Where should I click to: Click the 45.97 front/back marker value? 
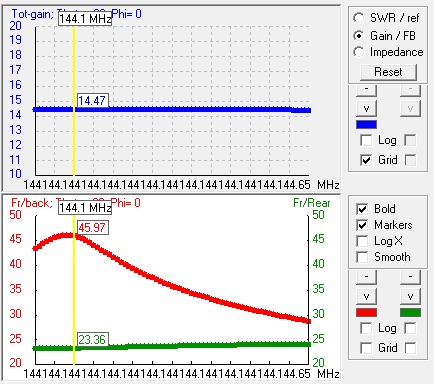click(92, 228)
